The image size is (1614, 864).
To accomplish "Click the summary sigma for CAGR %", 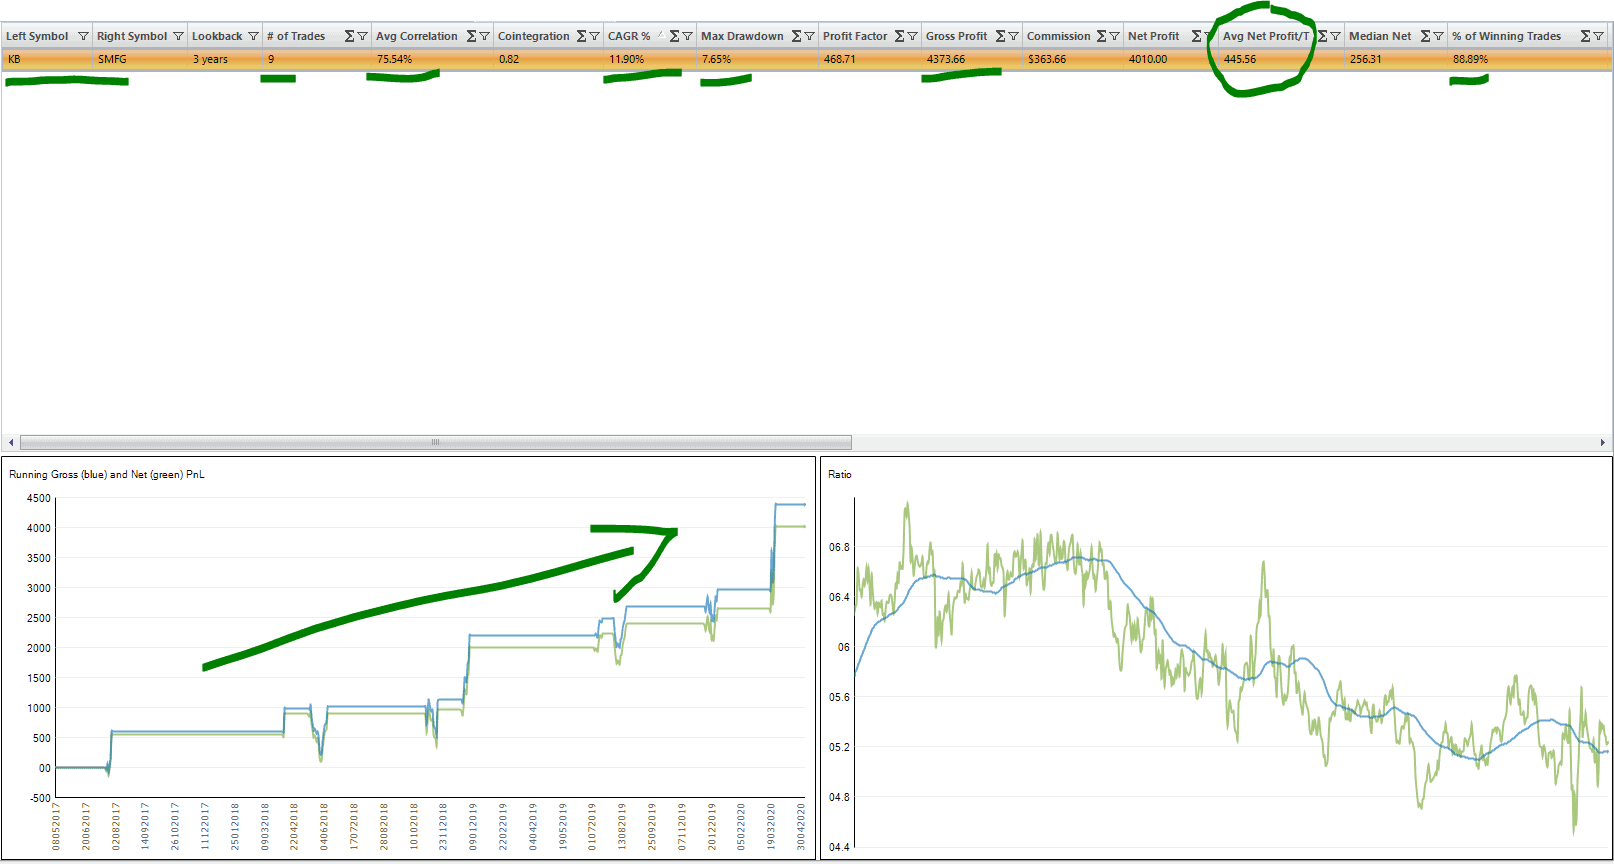I will [x=674, y=36].
